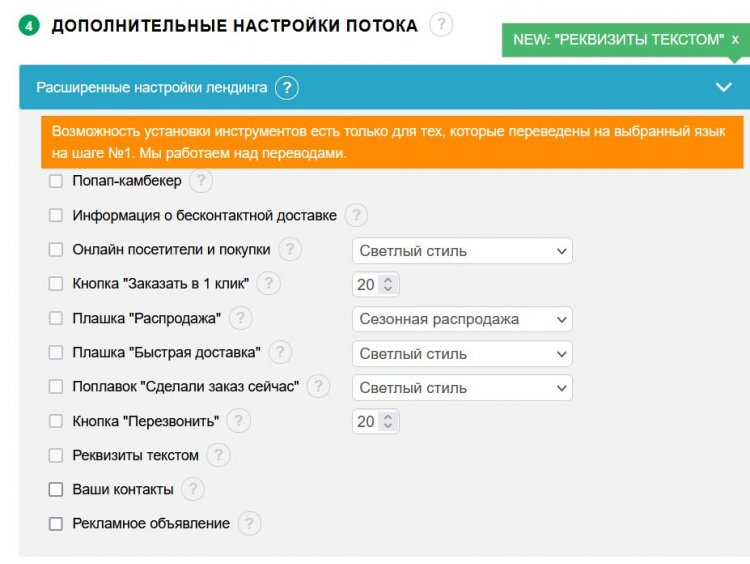This screenshot has height=564, width=750.
Task: Open help icon next to Попап-камбекер
Action: point(201,181)
